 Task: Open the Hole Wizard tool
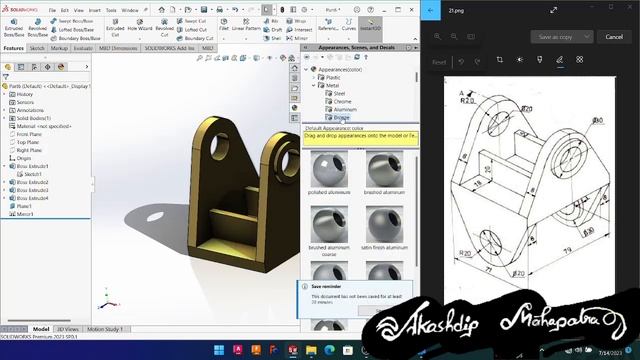(140, 25)
